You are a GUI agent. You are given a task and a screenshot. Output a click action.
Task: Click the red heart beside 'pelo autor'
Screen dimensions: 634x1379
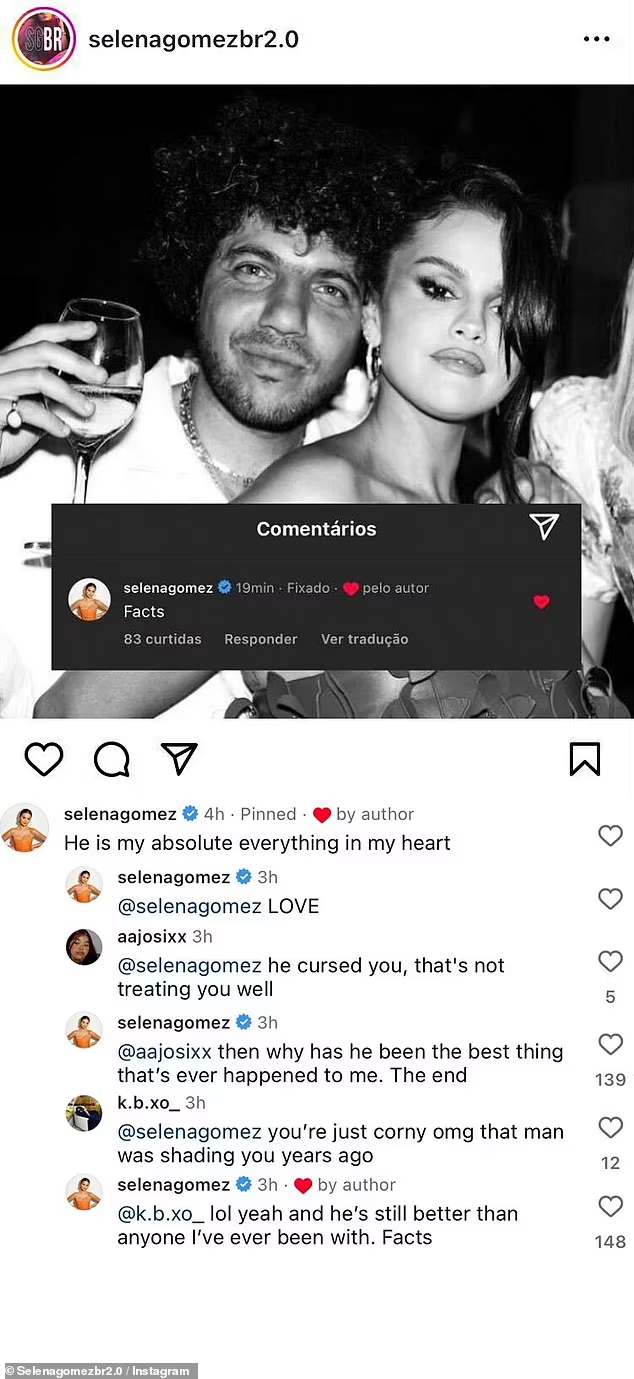[351, 588]
